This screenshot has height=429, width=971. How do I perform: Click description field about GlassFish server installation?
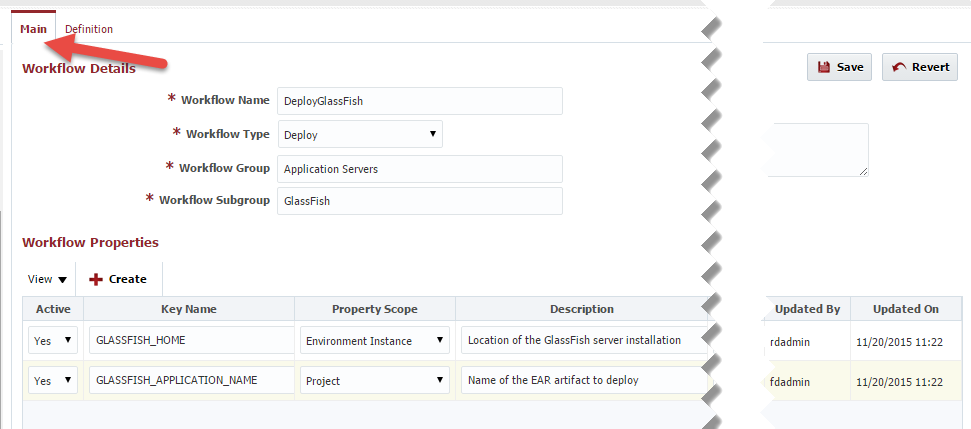tap(584, 340)
